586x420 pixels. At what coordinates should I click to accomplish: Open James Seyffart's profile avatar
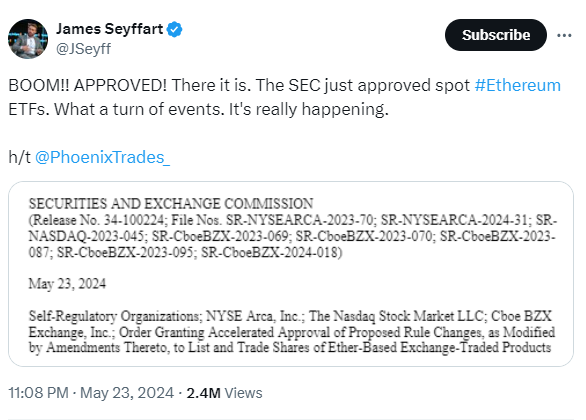28,39
